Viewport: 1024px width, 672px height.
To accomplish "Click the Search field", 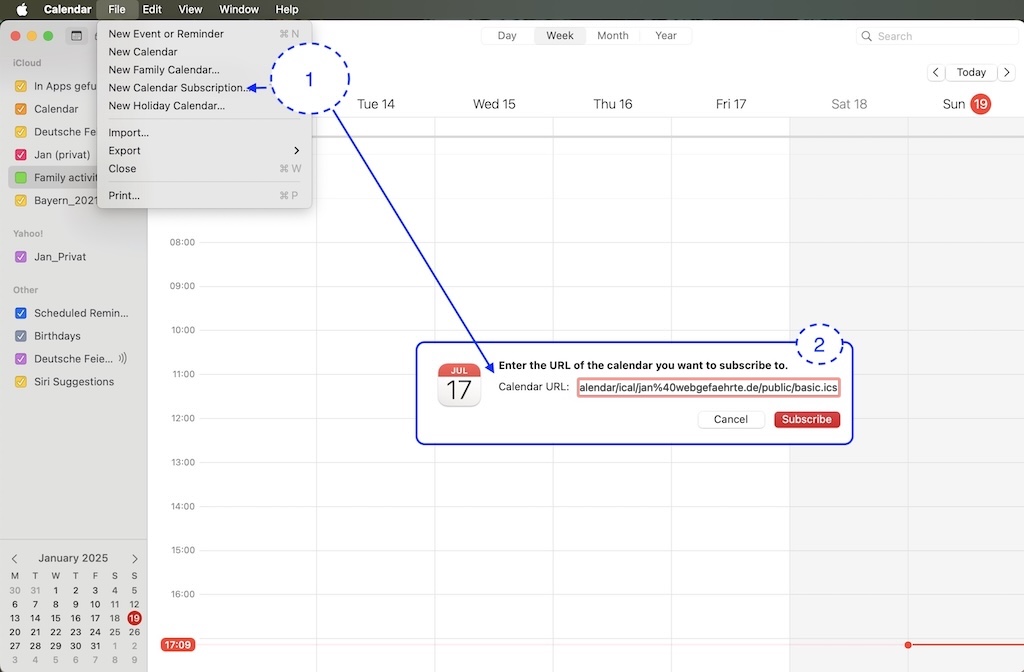I will point(937,36).
